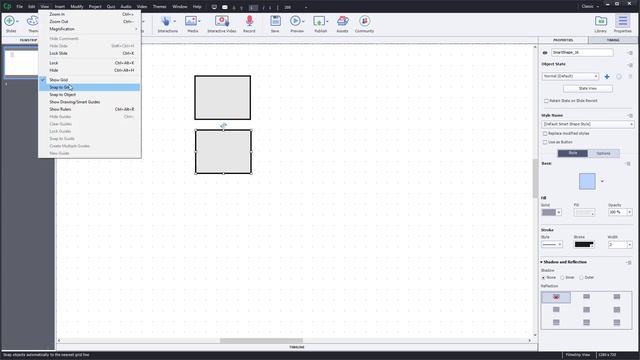Open the Solid fill type dropdown
Screen dimensions: 640x360
[x=559, y=212]
